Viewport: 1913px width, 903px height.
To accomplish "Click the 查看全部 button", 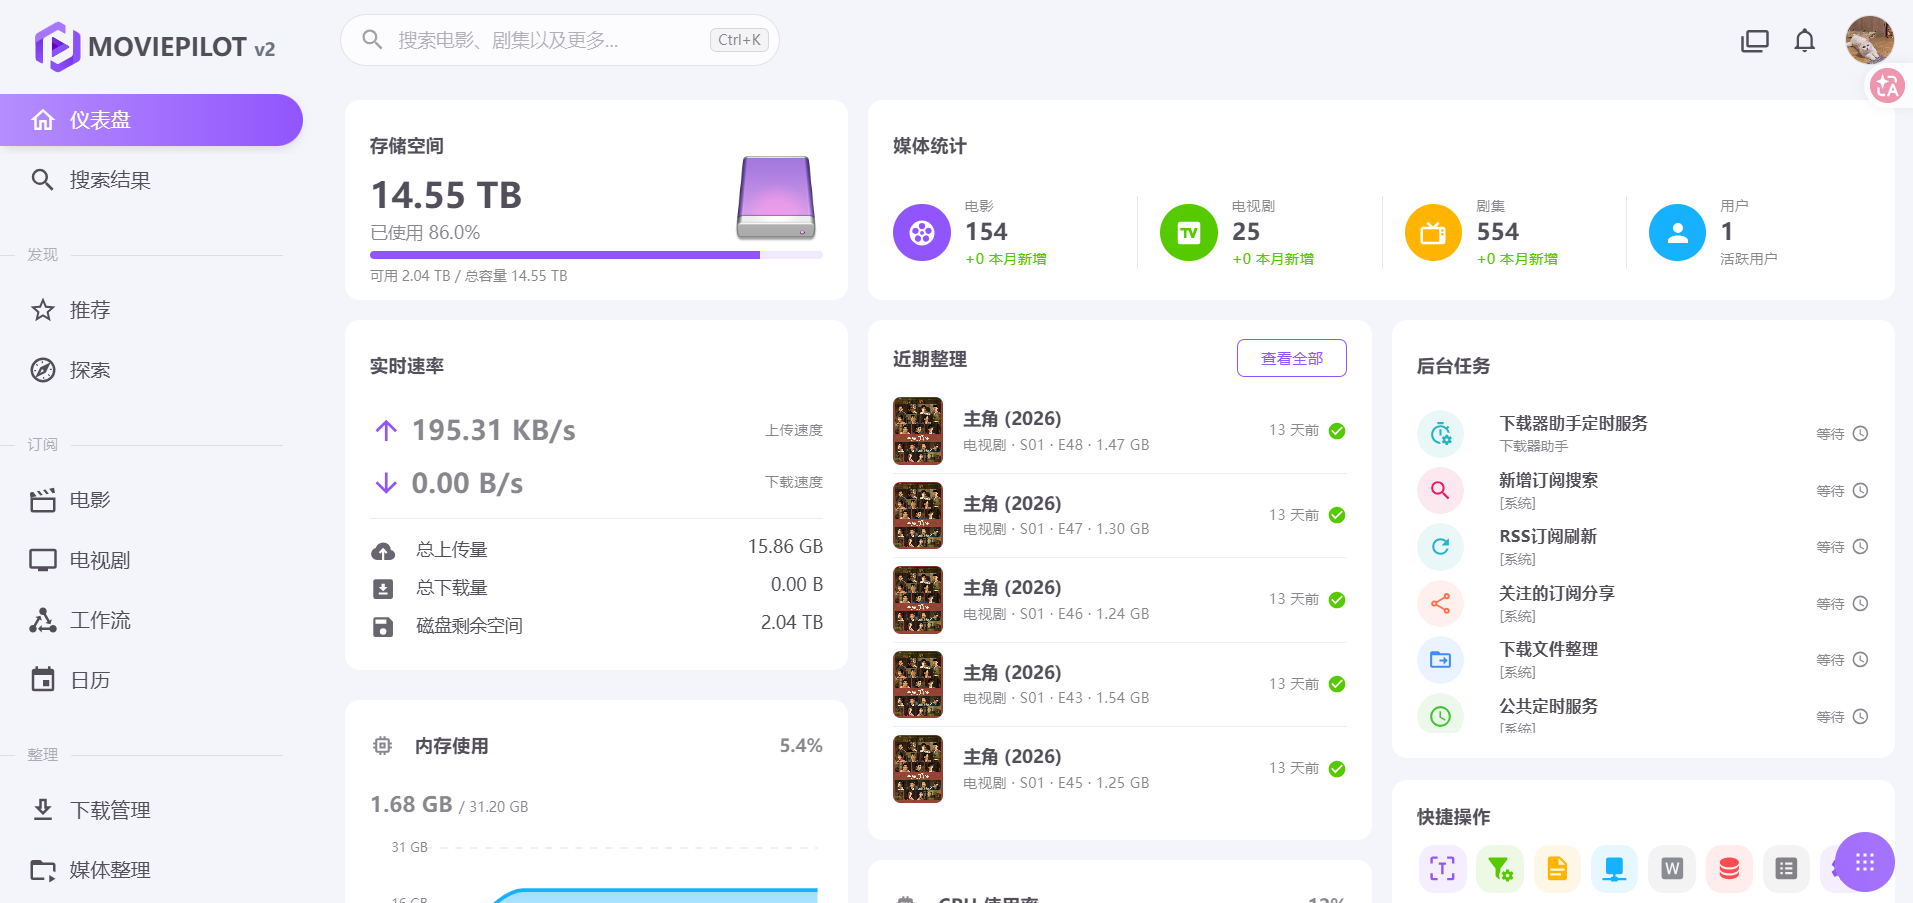I will [1291, 358].
